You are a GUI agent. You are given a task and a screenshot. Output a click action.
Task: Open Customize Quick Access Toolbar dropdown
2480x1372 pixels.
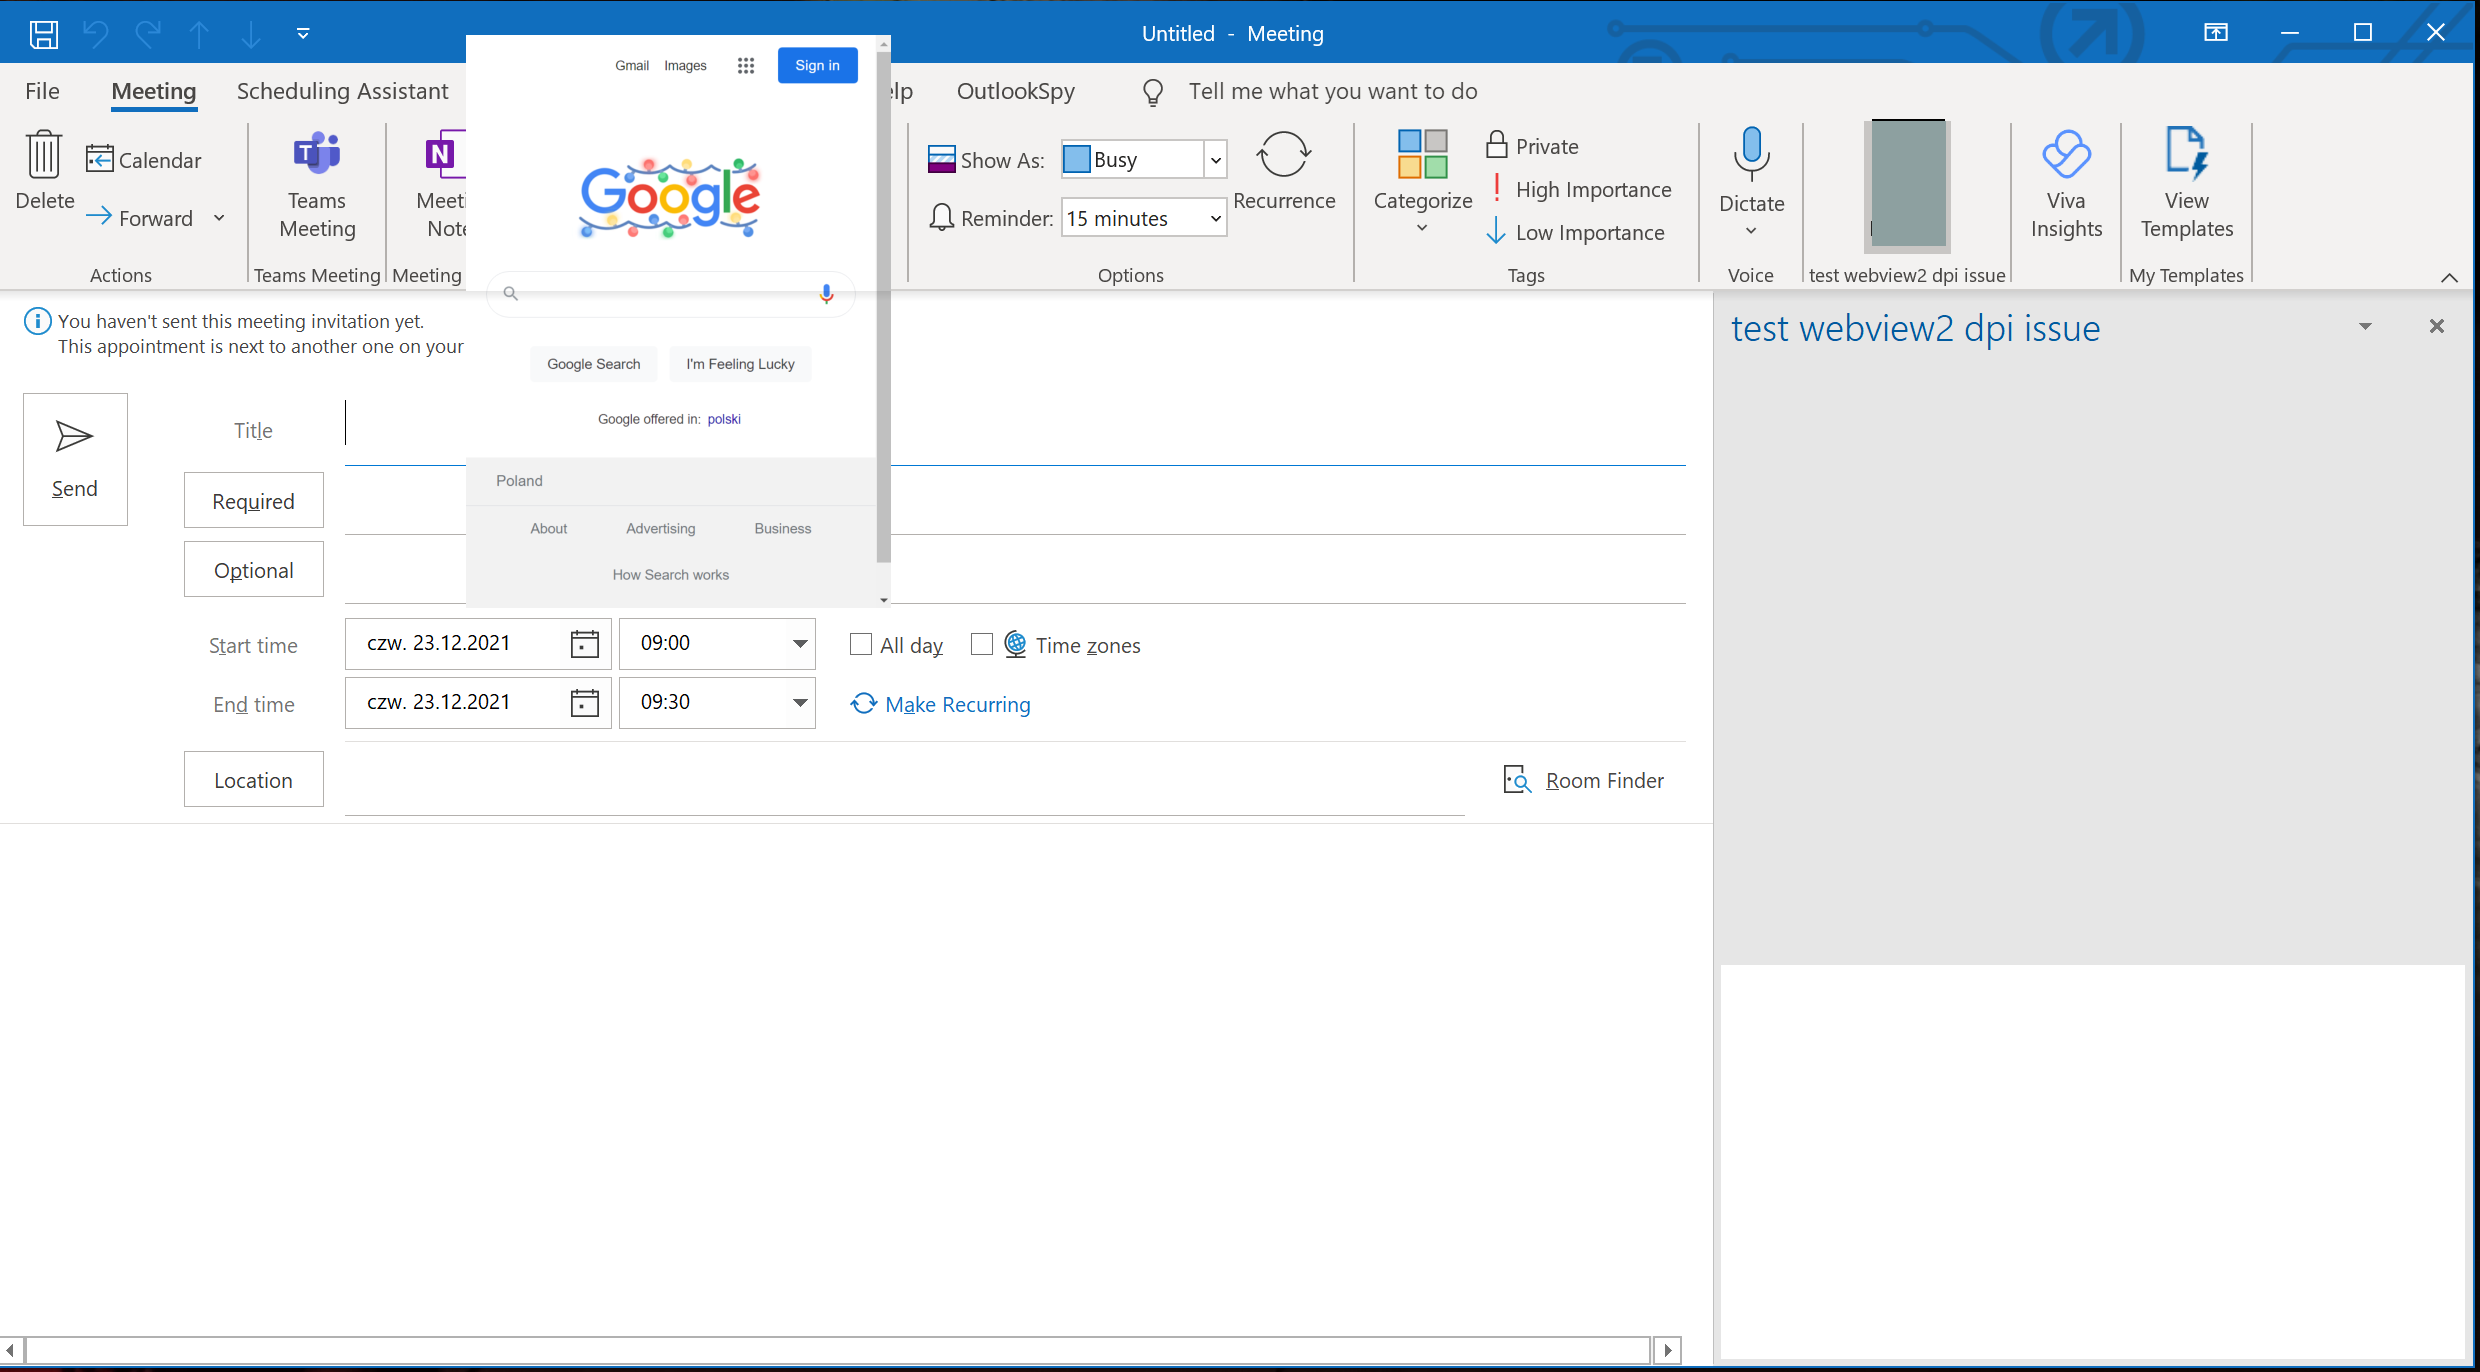tap(303, 34)
